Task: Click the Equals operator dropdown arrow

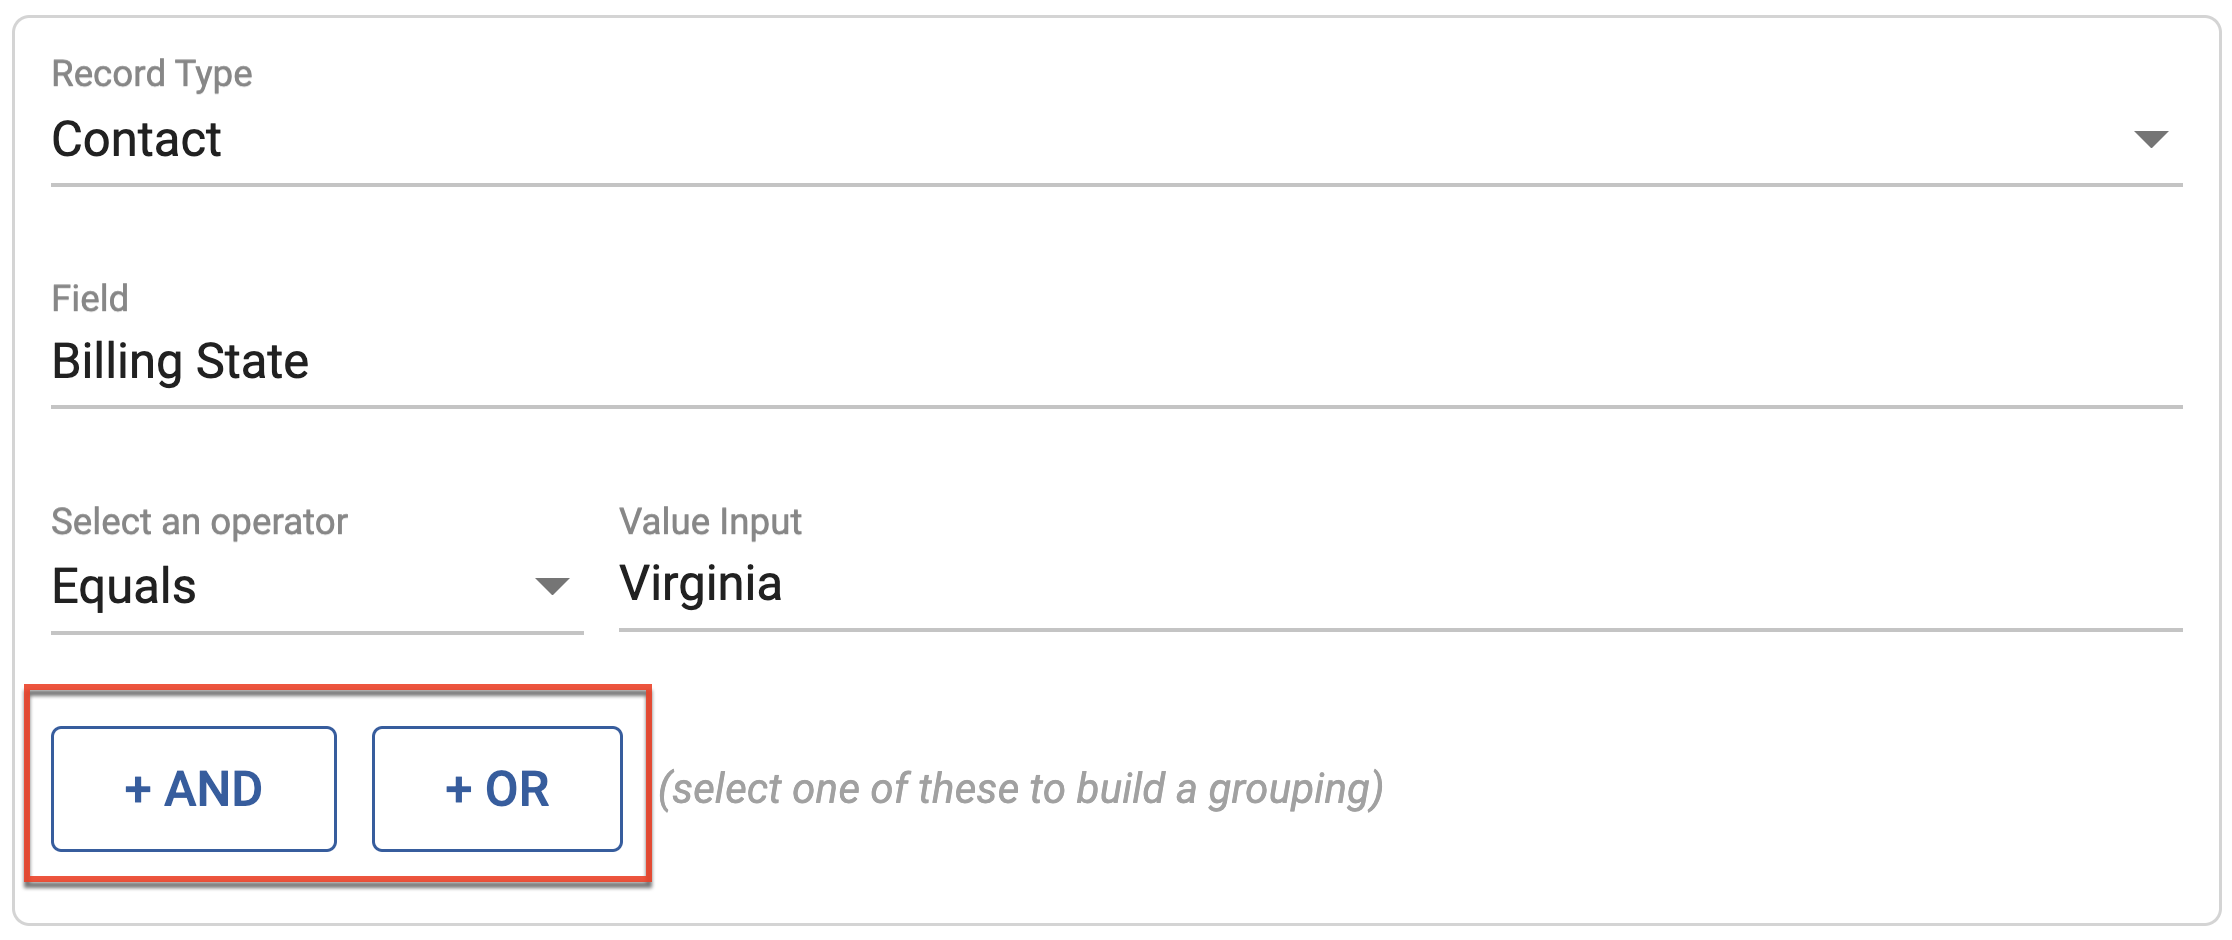Action: click(x=552, y=586)
